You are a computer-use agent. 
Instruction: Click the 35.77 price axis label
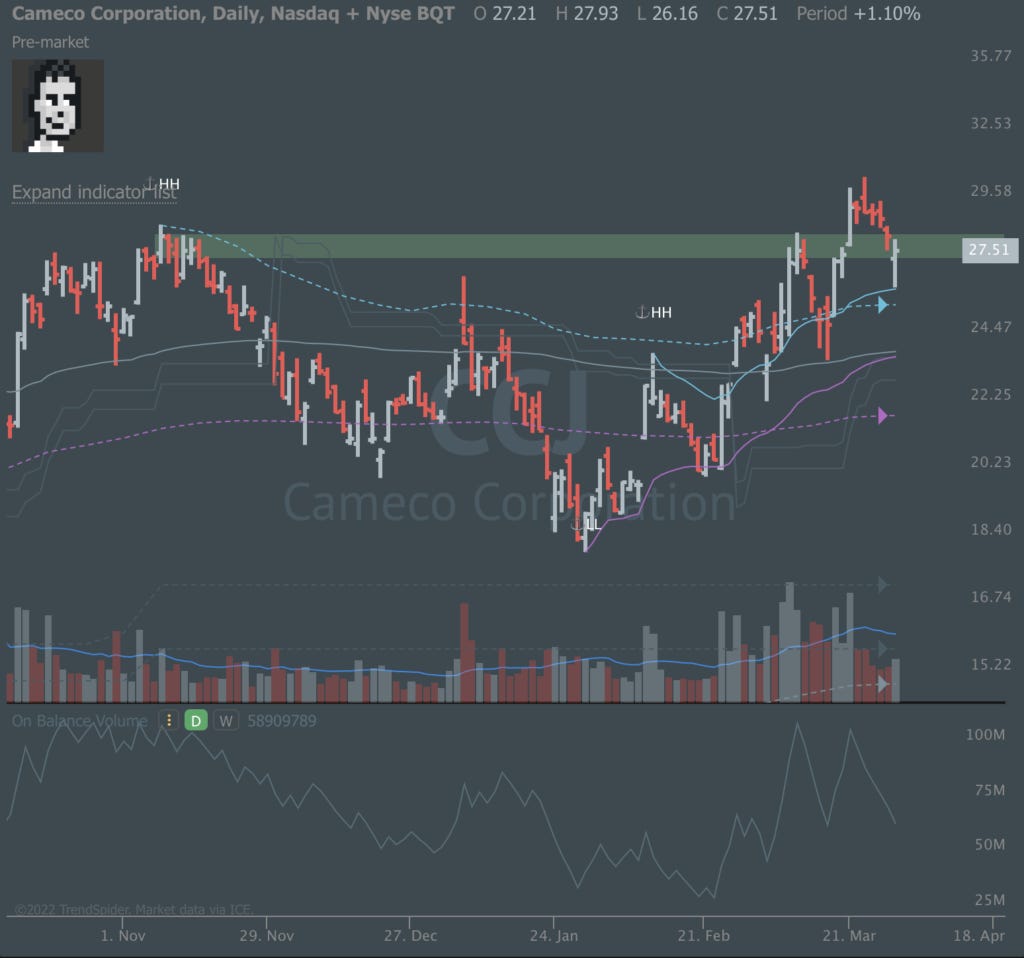[x=991, y=56]
